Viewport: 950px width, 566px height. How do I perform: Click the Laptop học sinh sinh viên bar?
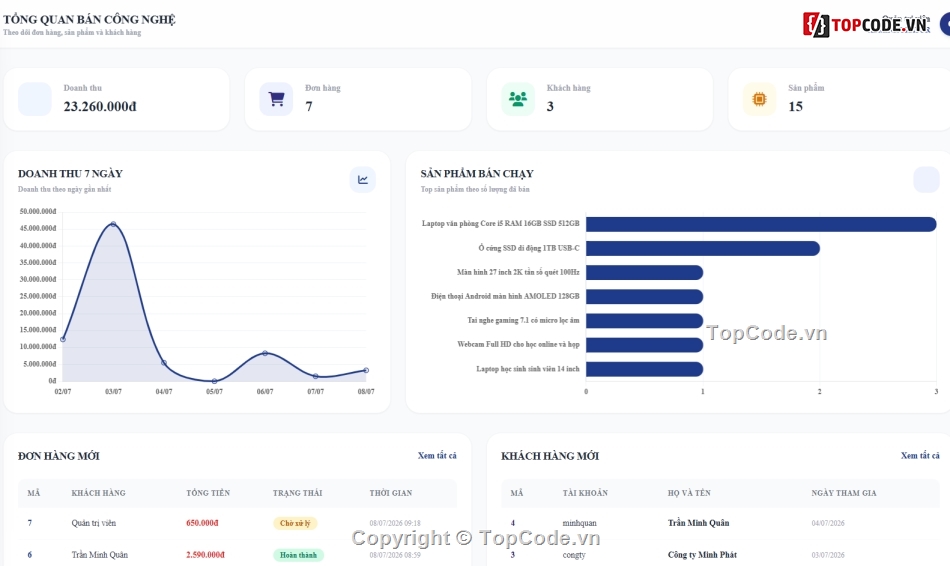point(644,369)
